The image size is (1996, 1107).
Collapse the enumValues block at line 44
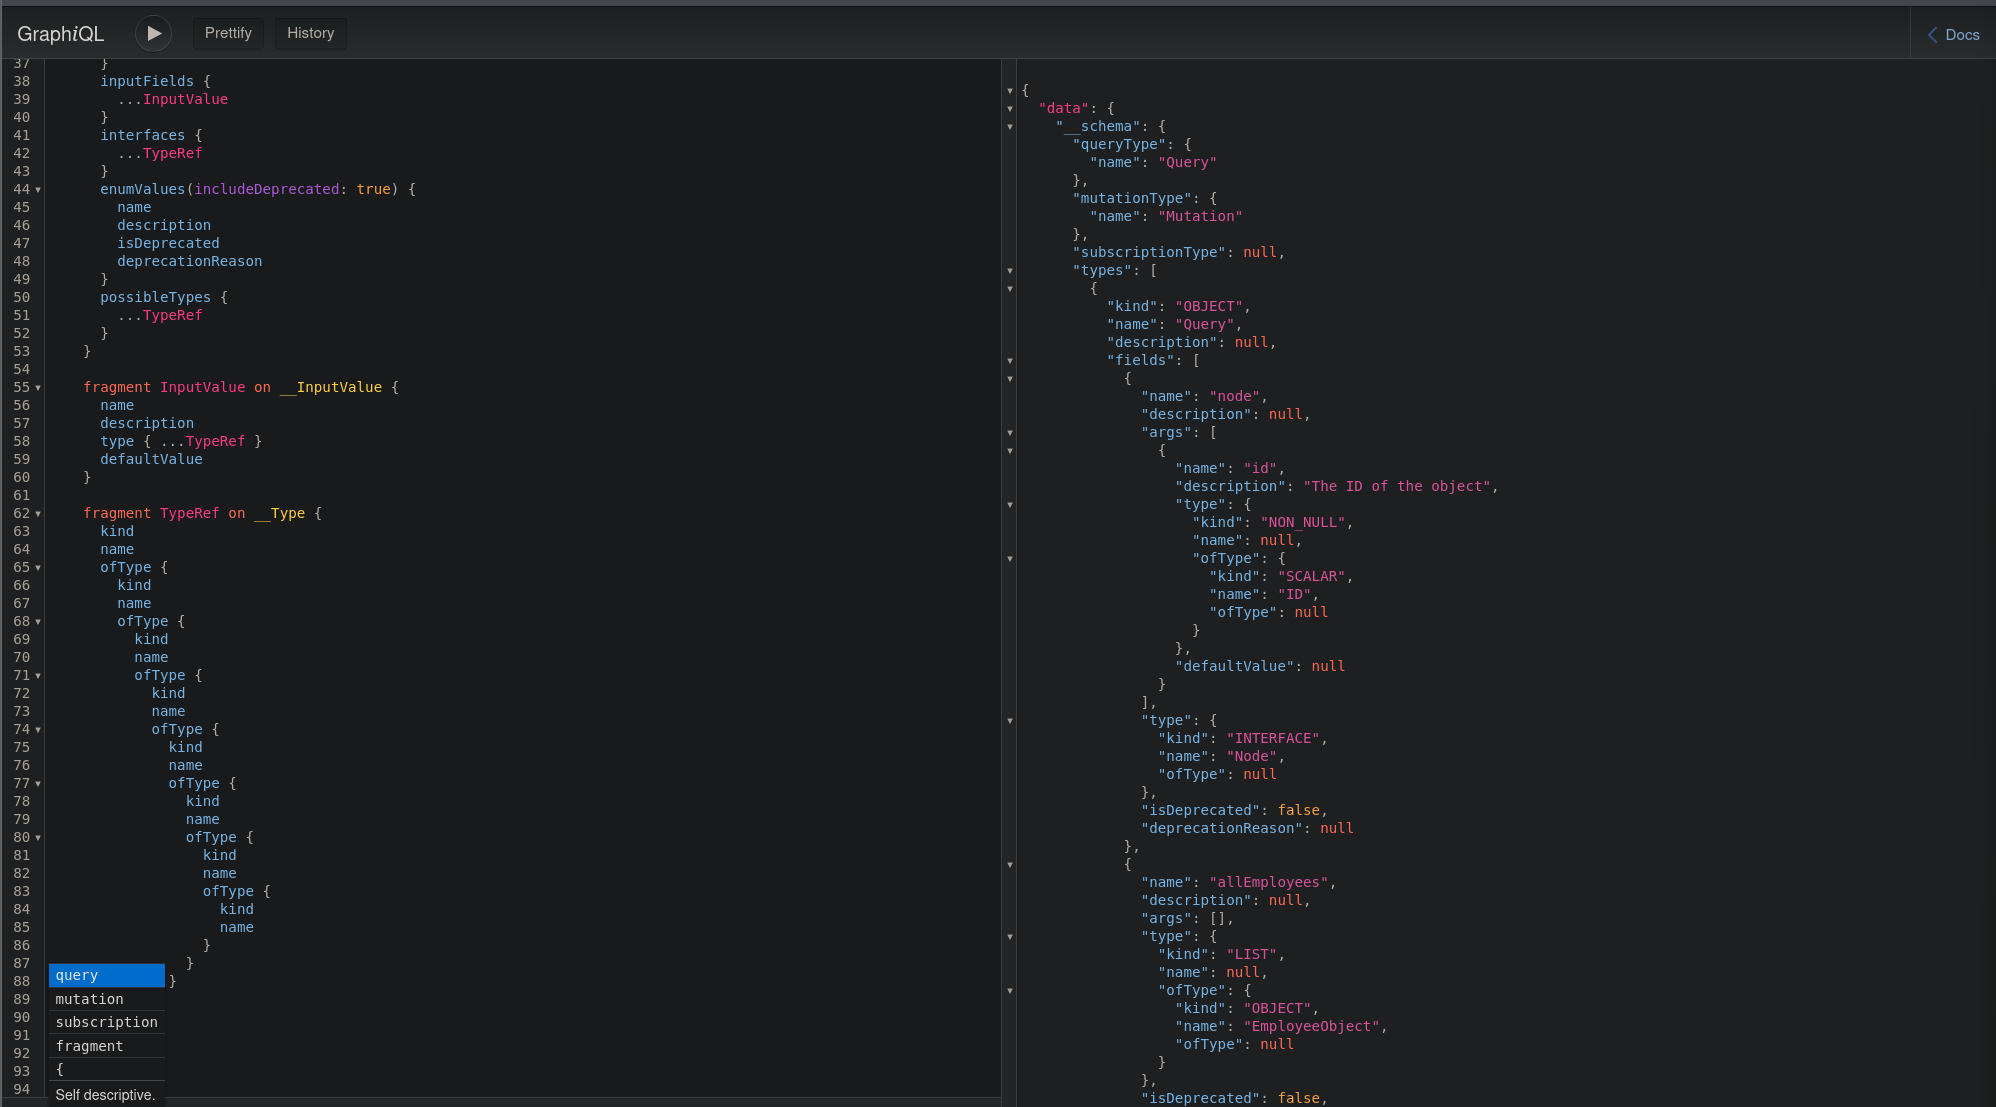38,190
